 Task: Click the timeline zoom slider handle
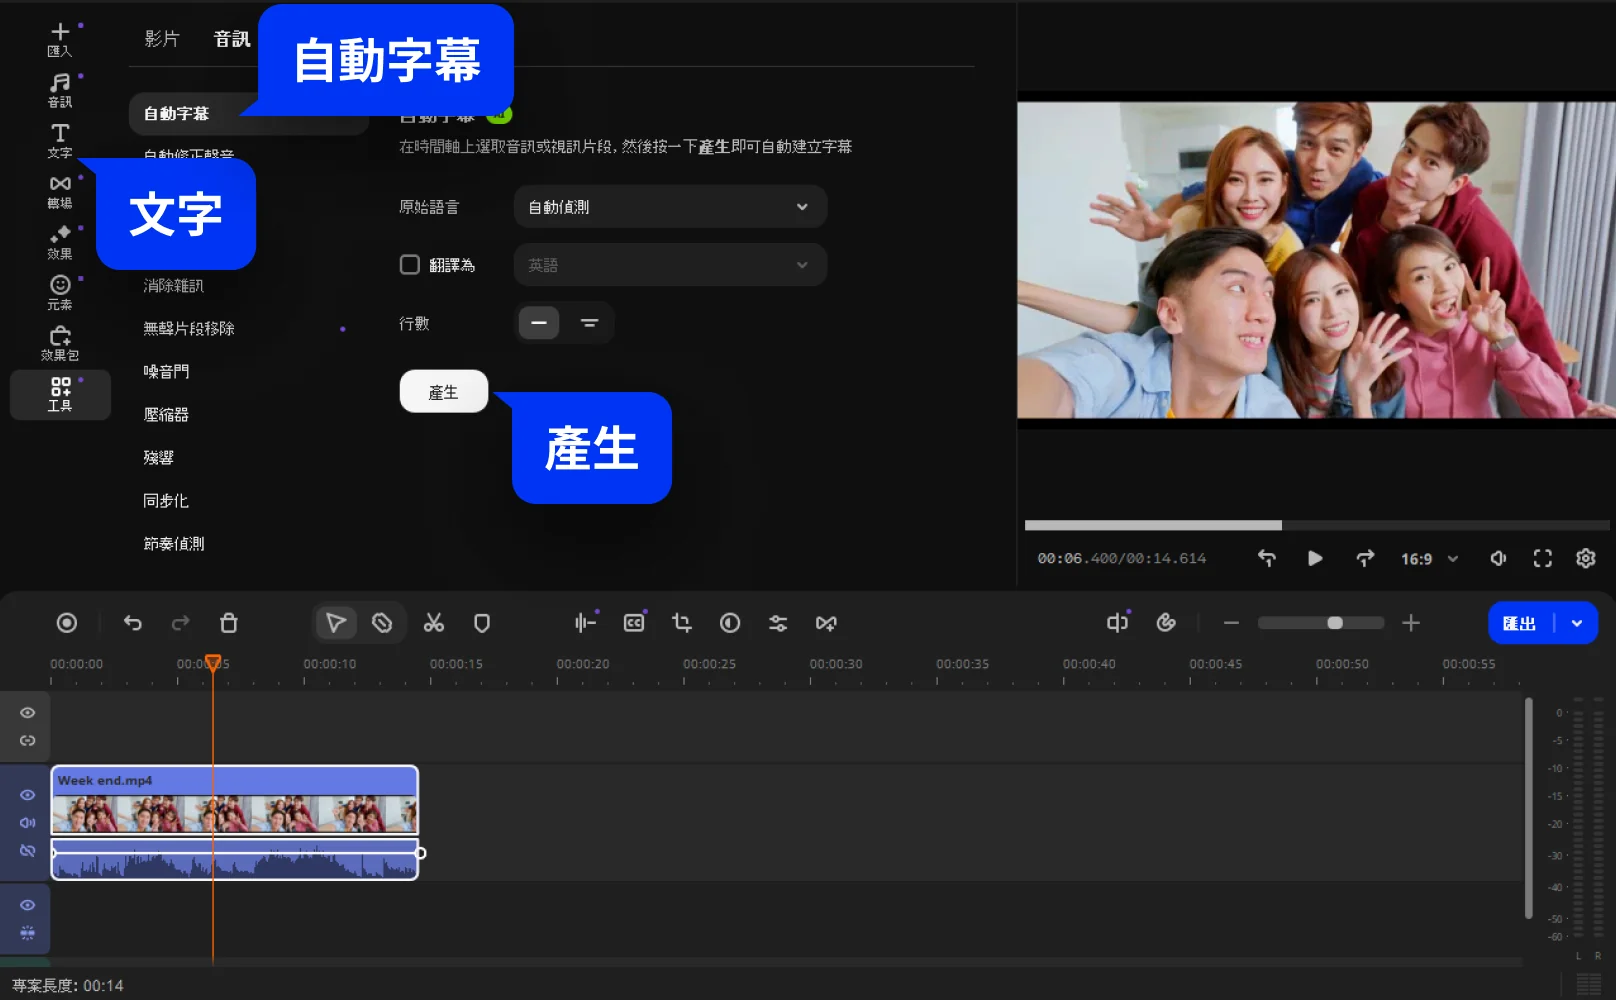1335,623
